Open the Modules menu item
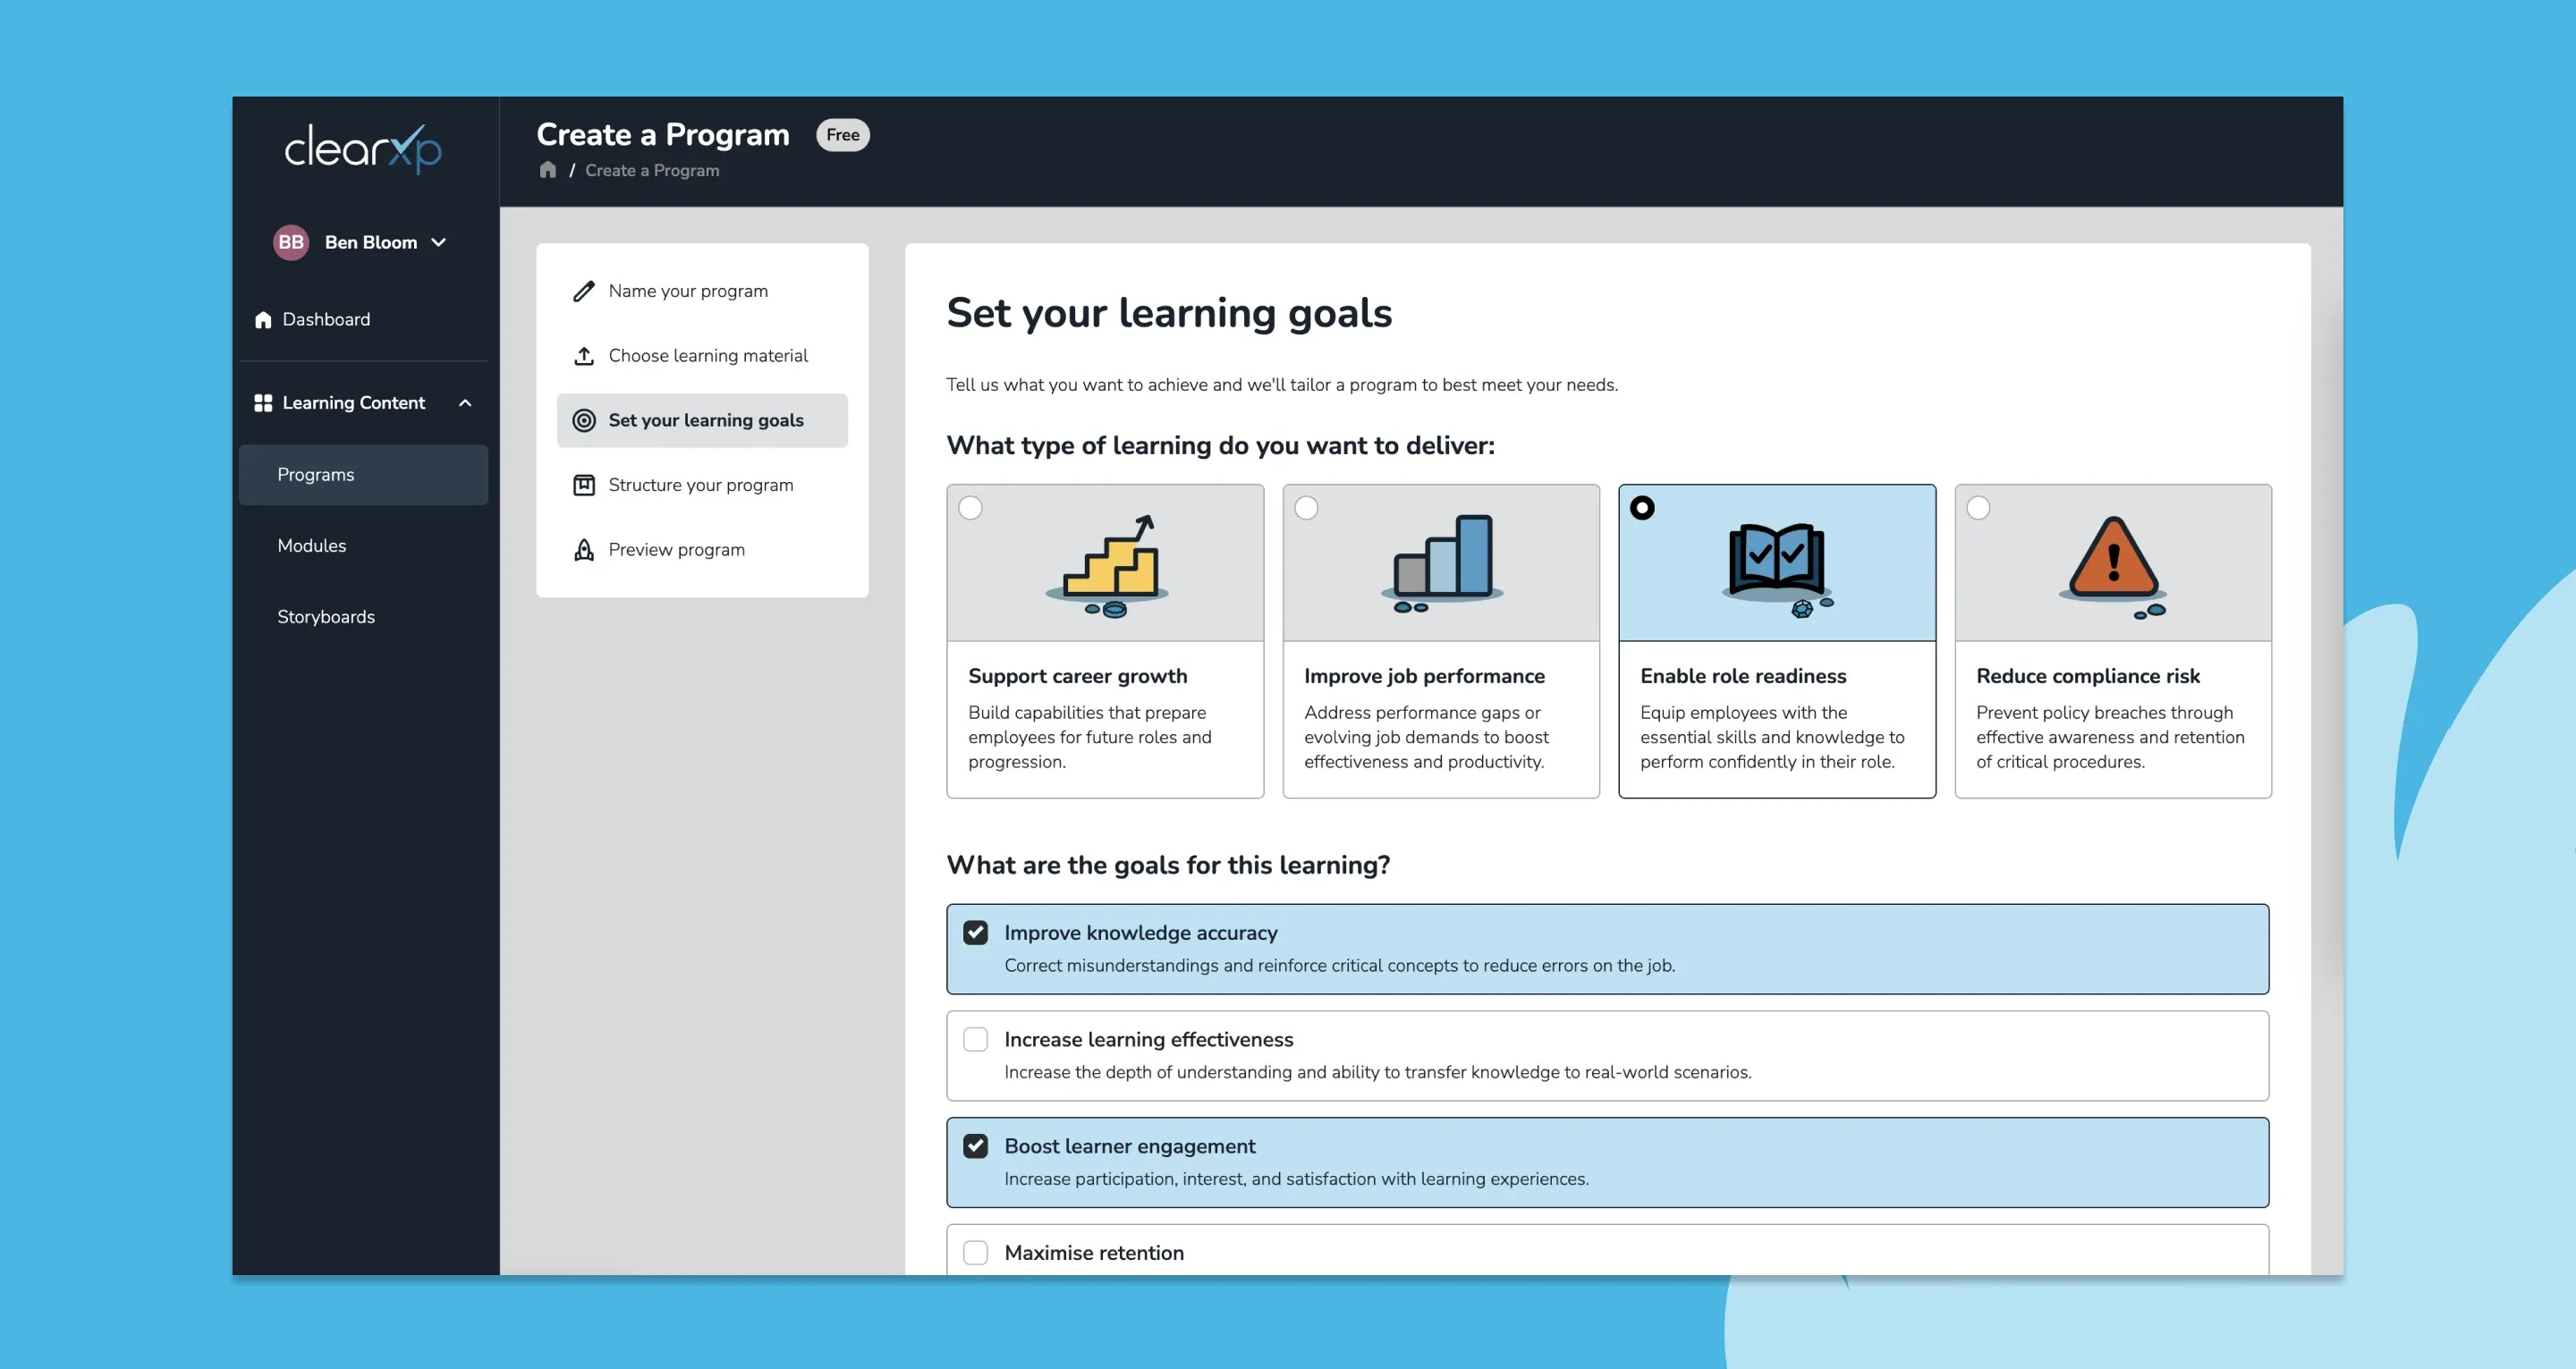This screenshot has width=2576, height=1369. [312, 546]
